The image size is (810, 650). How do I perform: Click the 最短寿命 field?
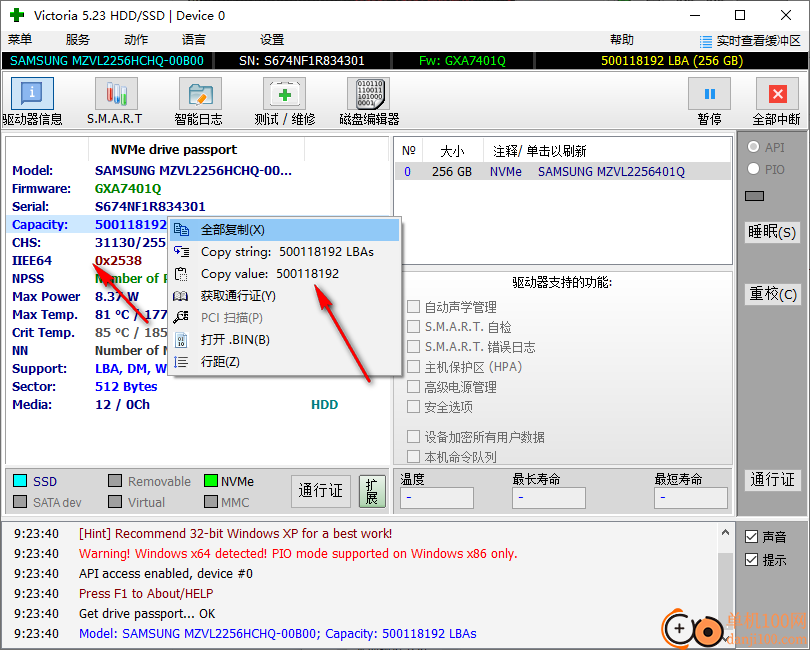point(691,498)
